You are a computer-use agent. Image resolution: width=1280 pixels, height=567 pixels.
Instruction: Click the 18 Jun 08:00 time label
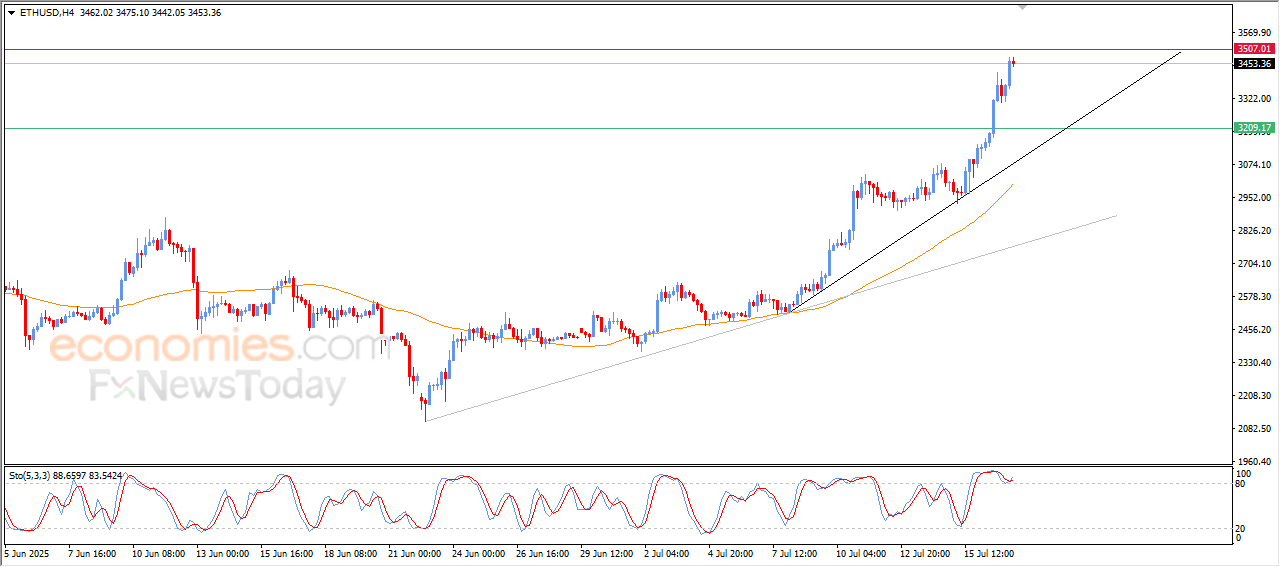[350, 552]
